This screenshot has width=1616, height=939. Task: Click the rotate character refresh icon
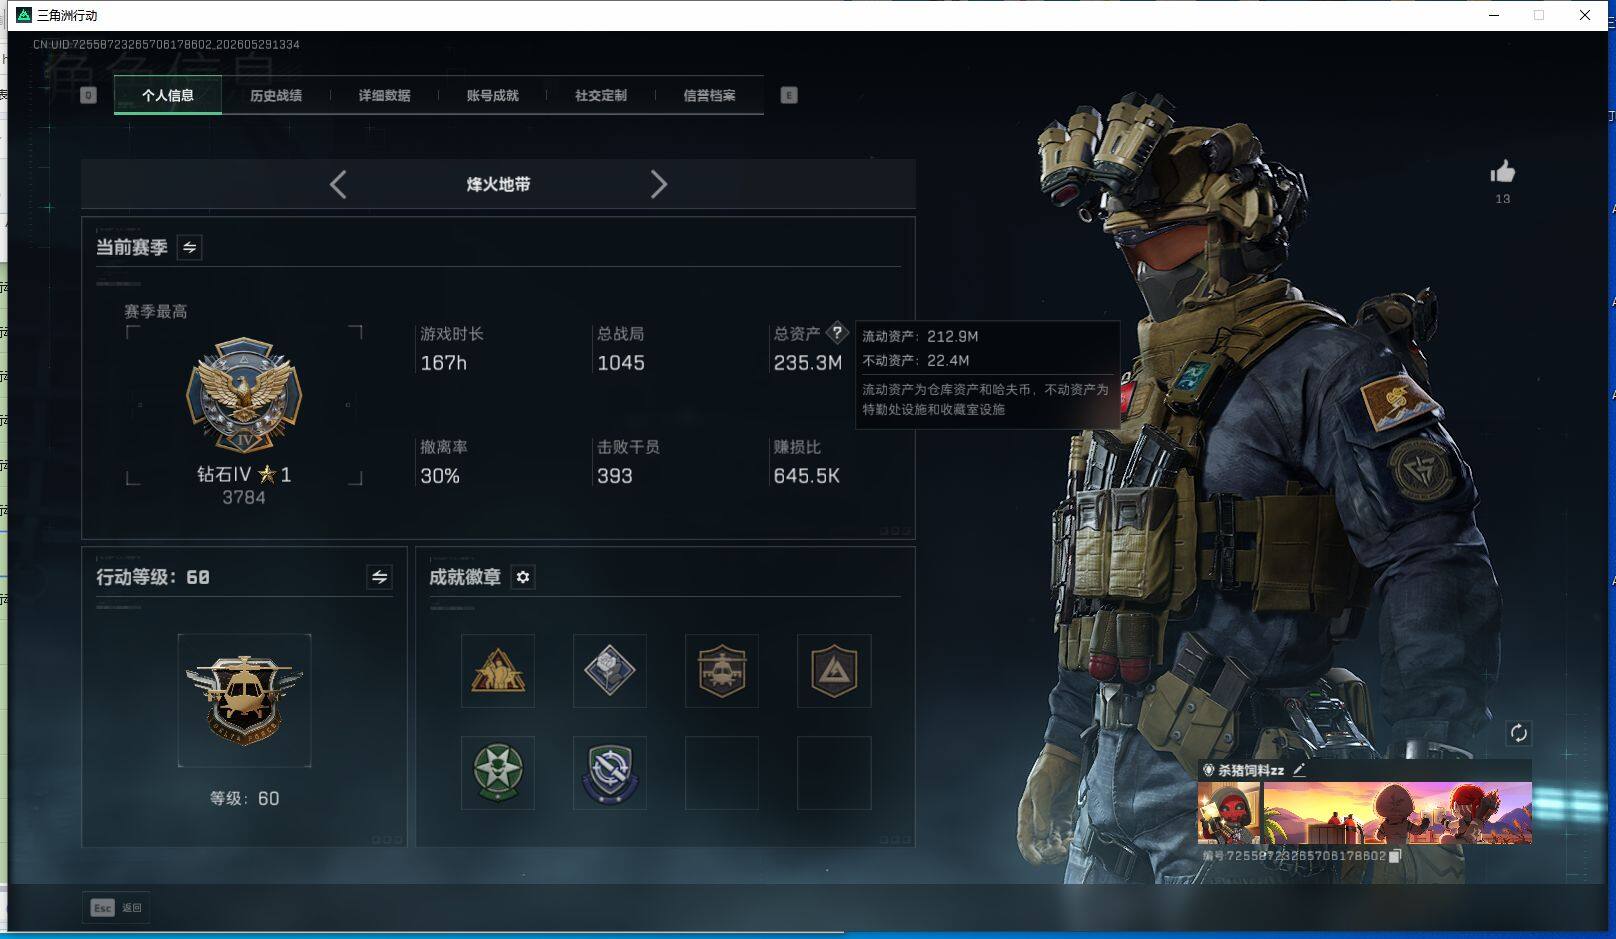click(x=1518, y=733)
